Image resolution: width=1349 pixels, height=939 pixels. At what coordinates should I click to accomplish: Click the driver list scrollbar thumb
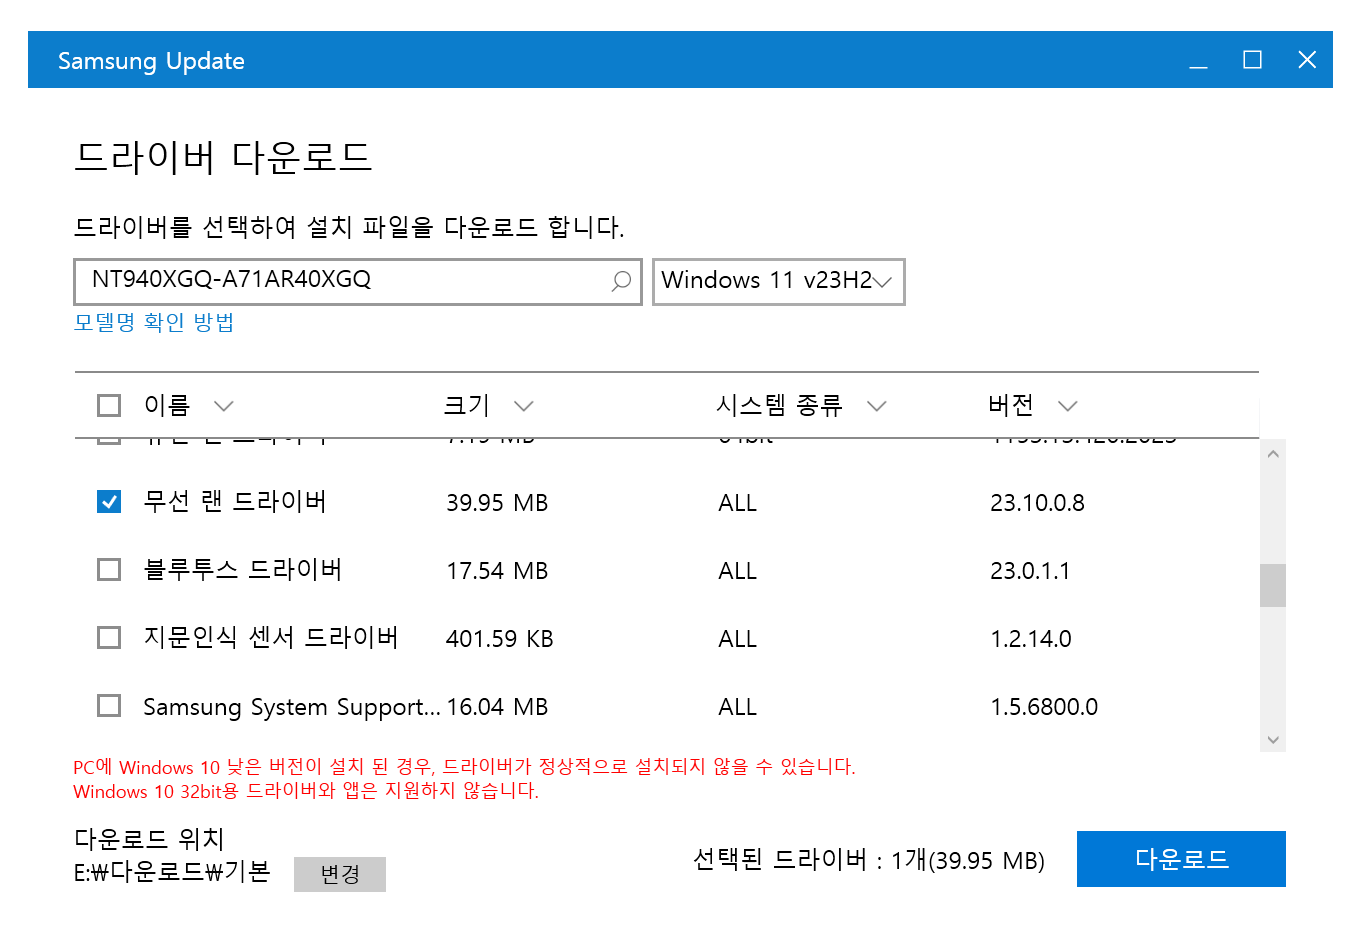coord(1273,585)
